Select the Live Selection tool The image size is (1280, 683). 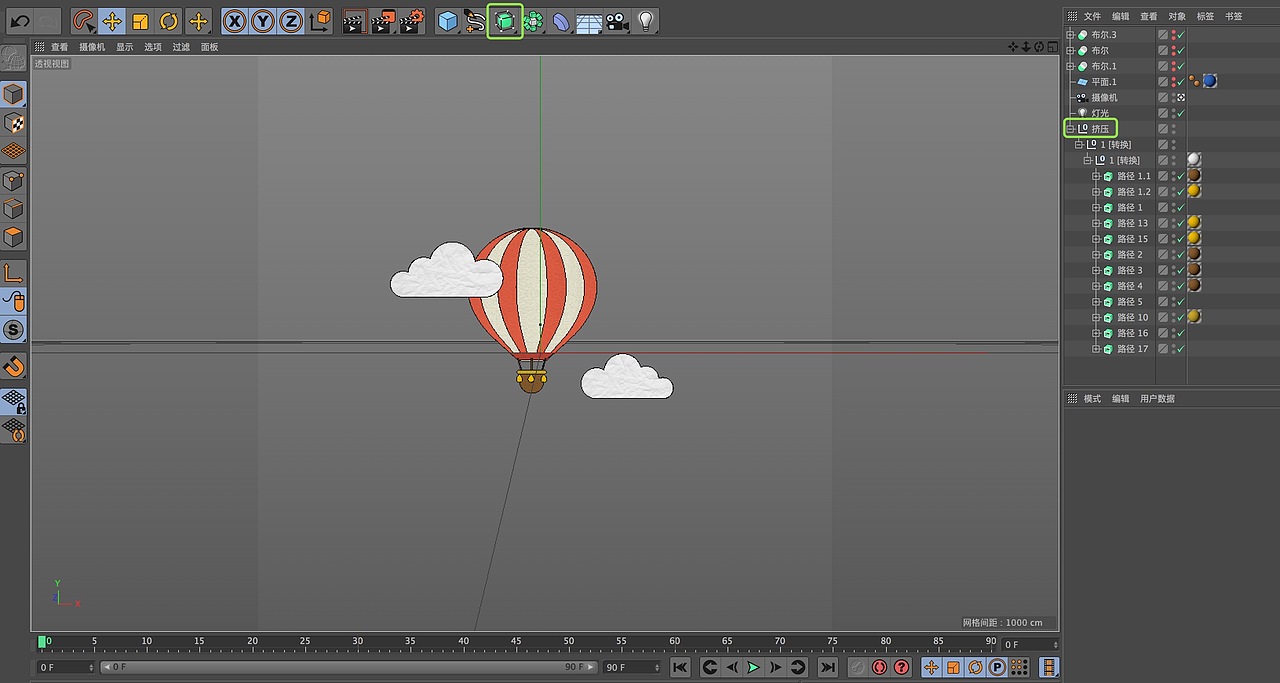[85, 21]
